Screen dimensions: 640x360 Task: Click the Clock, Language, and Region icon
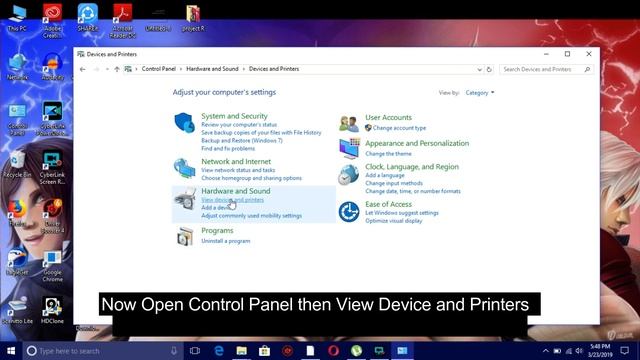[x=348, y=175]
